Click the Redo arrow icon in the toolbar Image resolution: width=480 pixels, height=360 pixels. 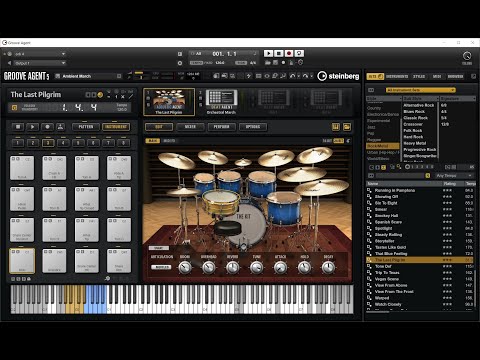click(x=305, y=76)
